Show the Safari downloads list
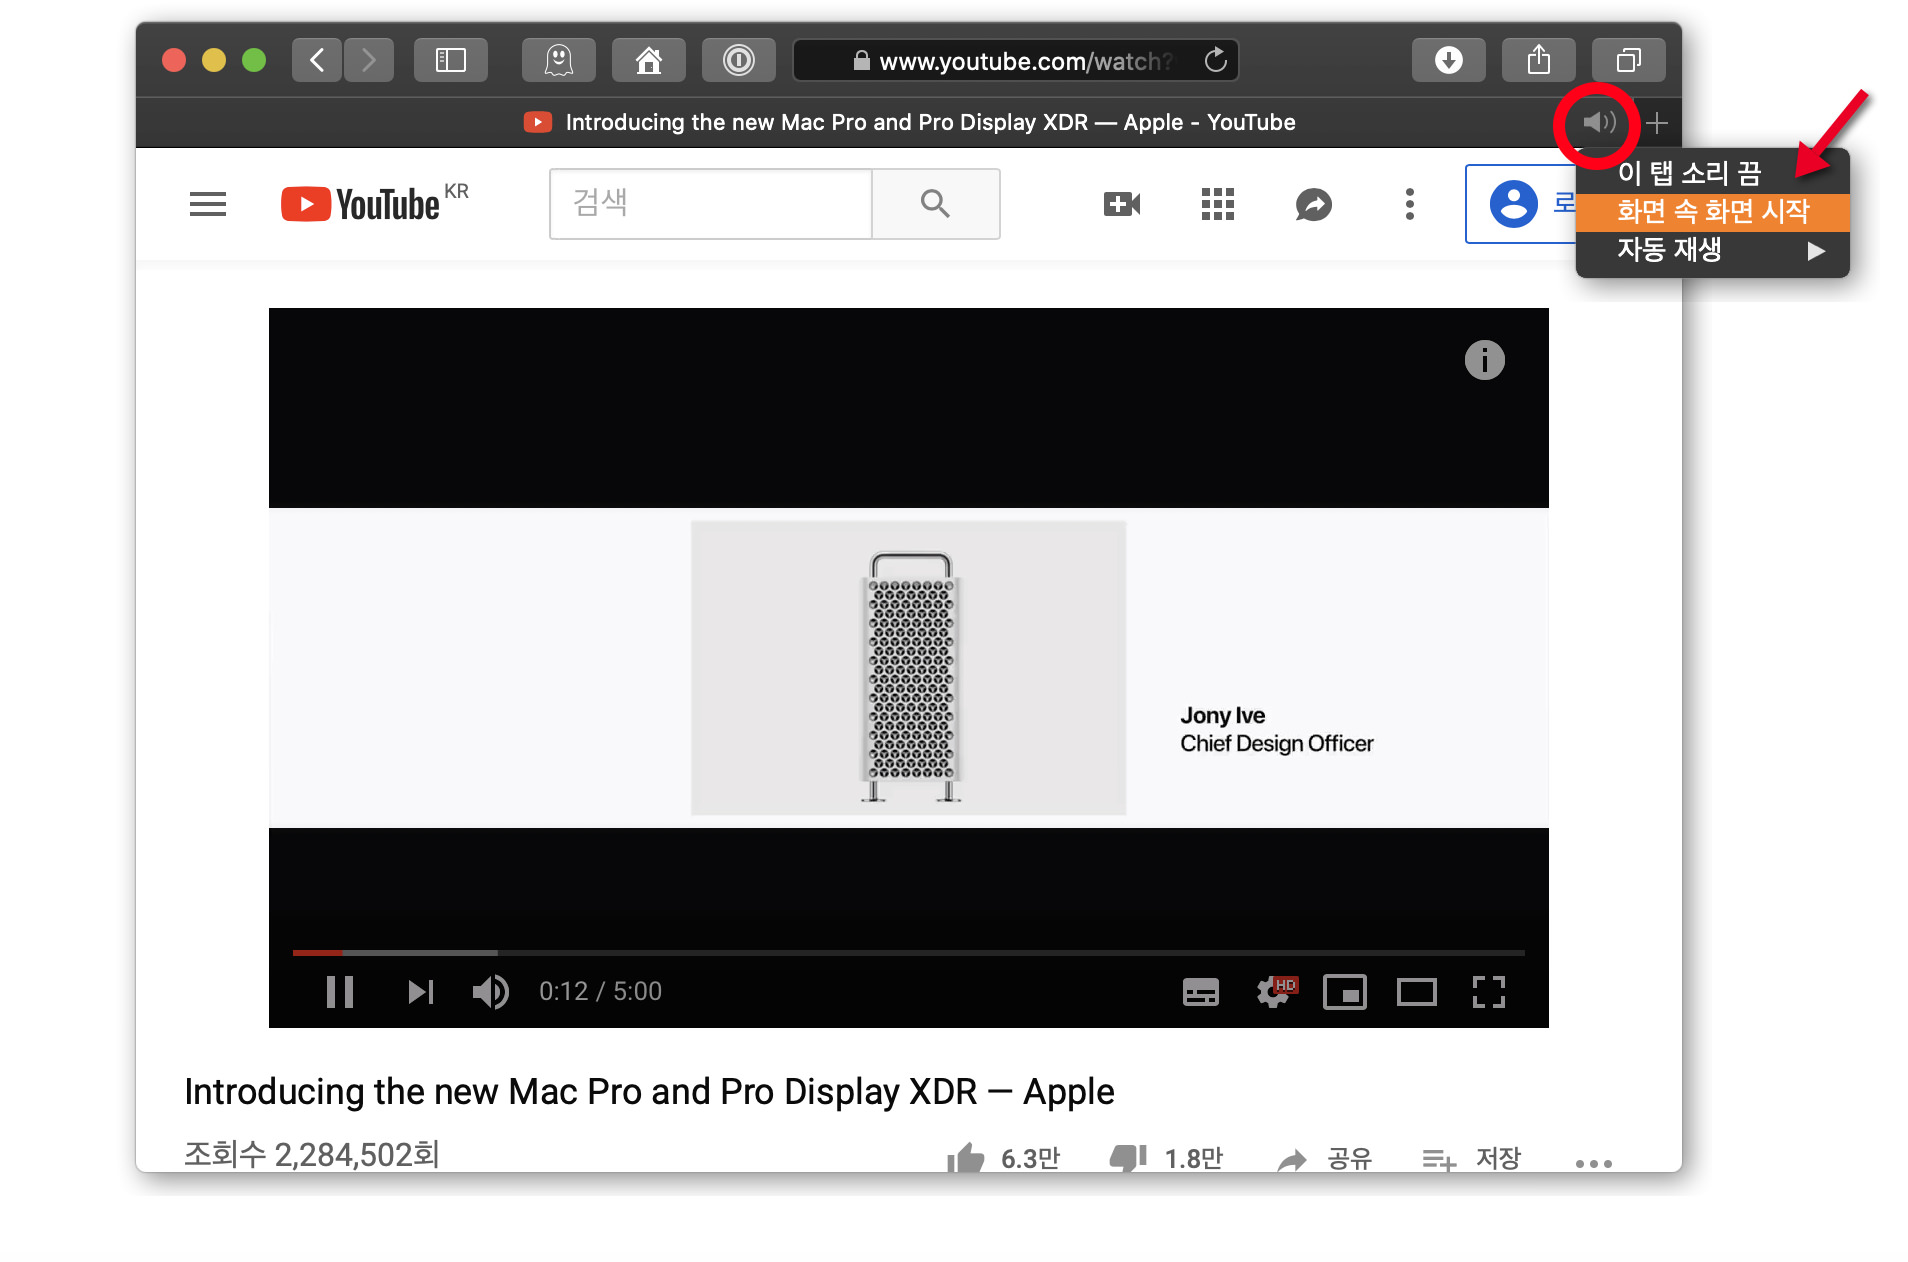The width and height of the screenshot is (1908, 1262). click(1449, 61)
